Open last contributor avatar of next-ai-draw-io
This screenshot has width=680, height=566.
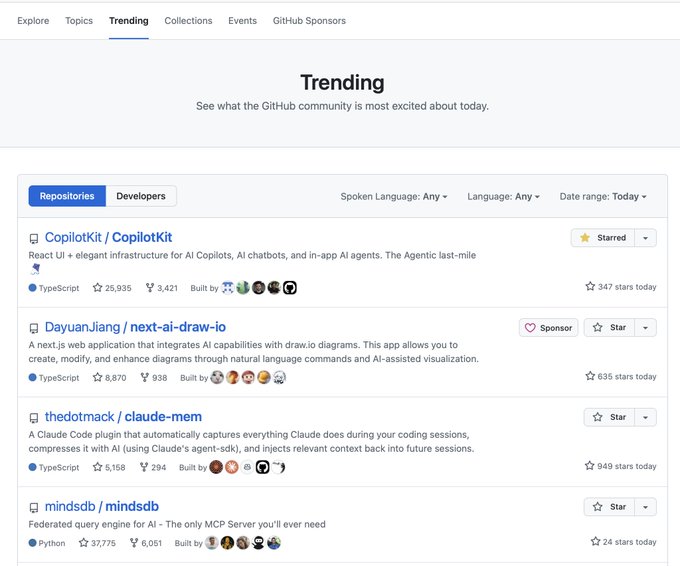tap(279, 377)
